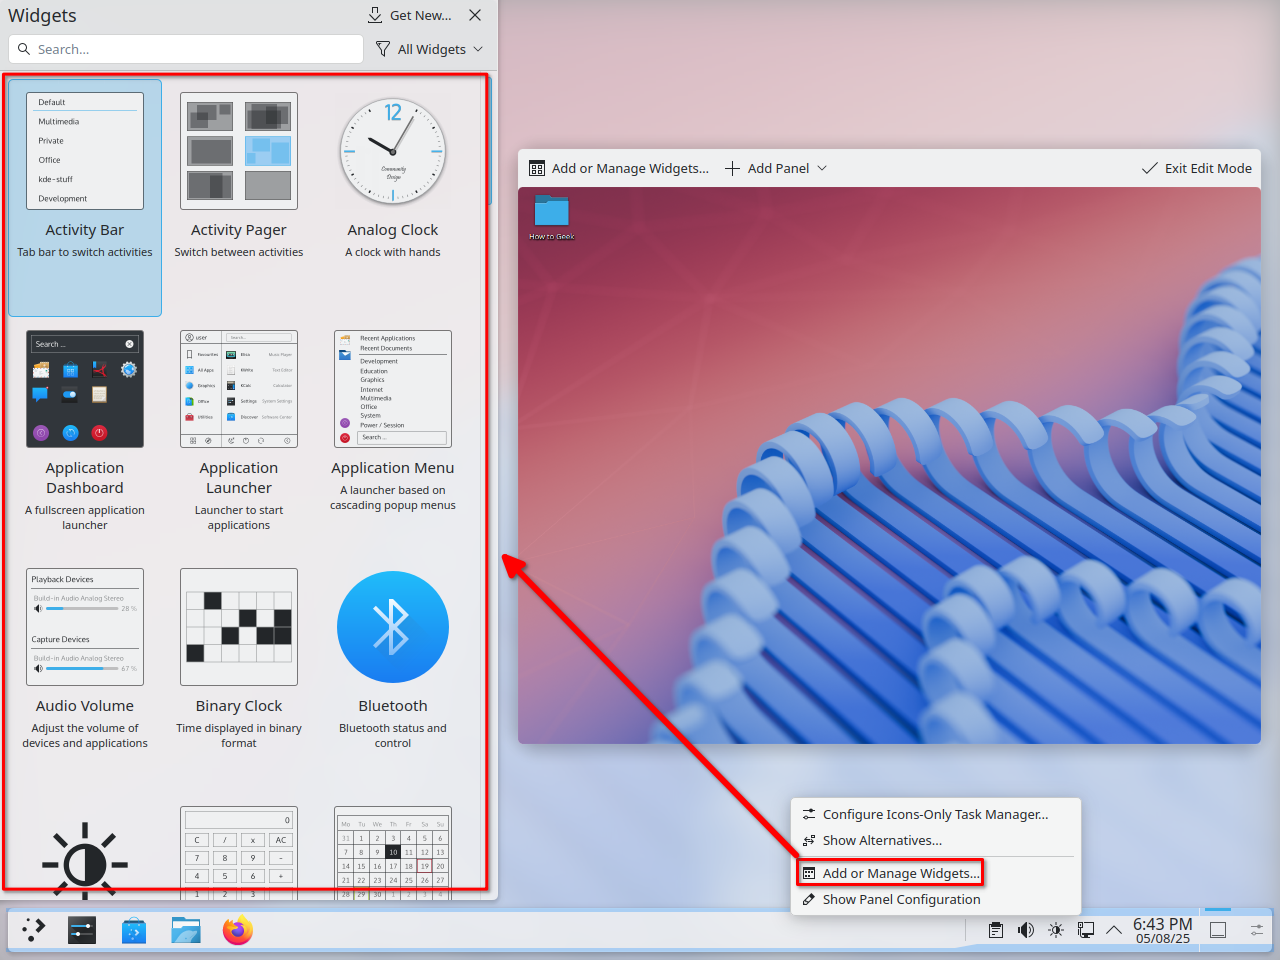Open Firefox from the taskbar
Image resolution: width=1280 pixels, height=960 pixels.
click(x=238, y=930)
